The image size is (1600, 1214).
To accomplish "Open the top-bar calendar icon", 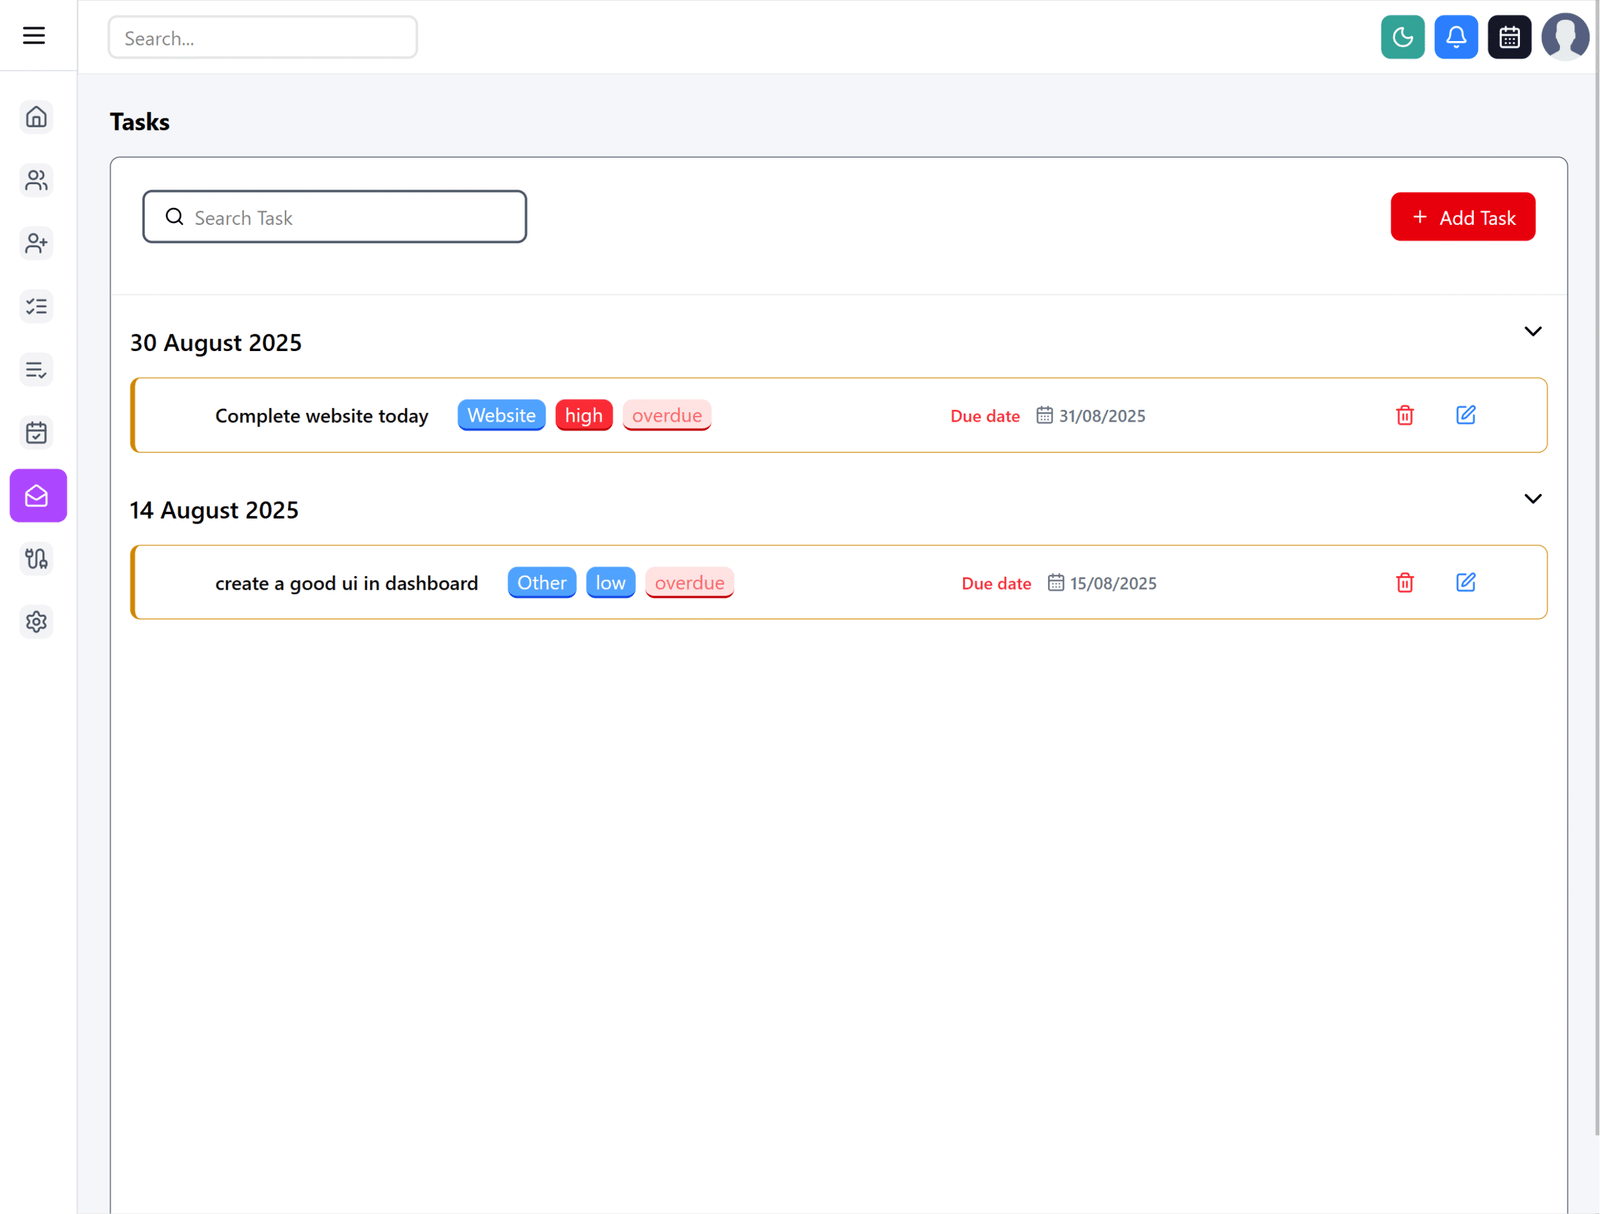I will (x=1509, y=37).
